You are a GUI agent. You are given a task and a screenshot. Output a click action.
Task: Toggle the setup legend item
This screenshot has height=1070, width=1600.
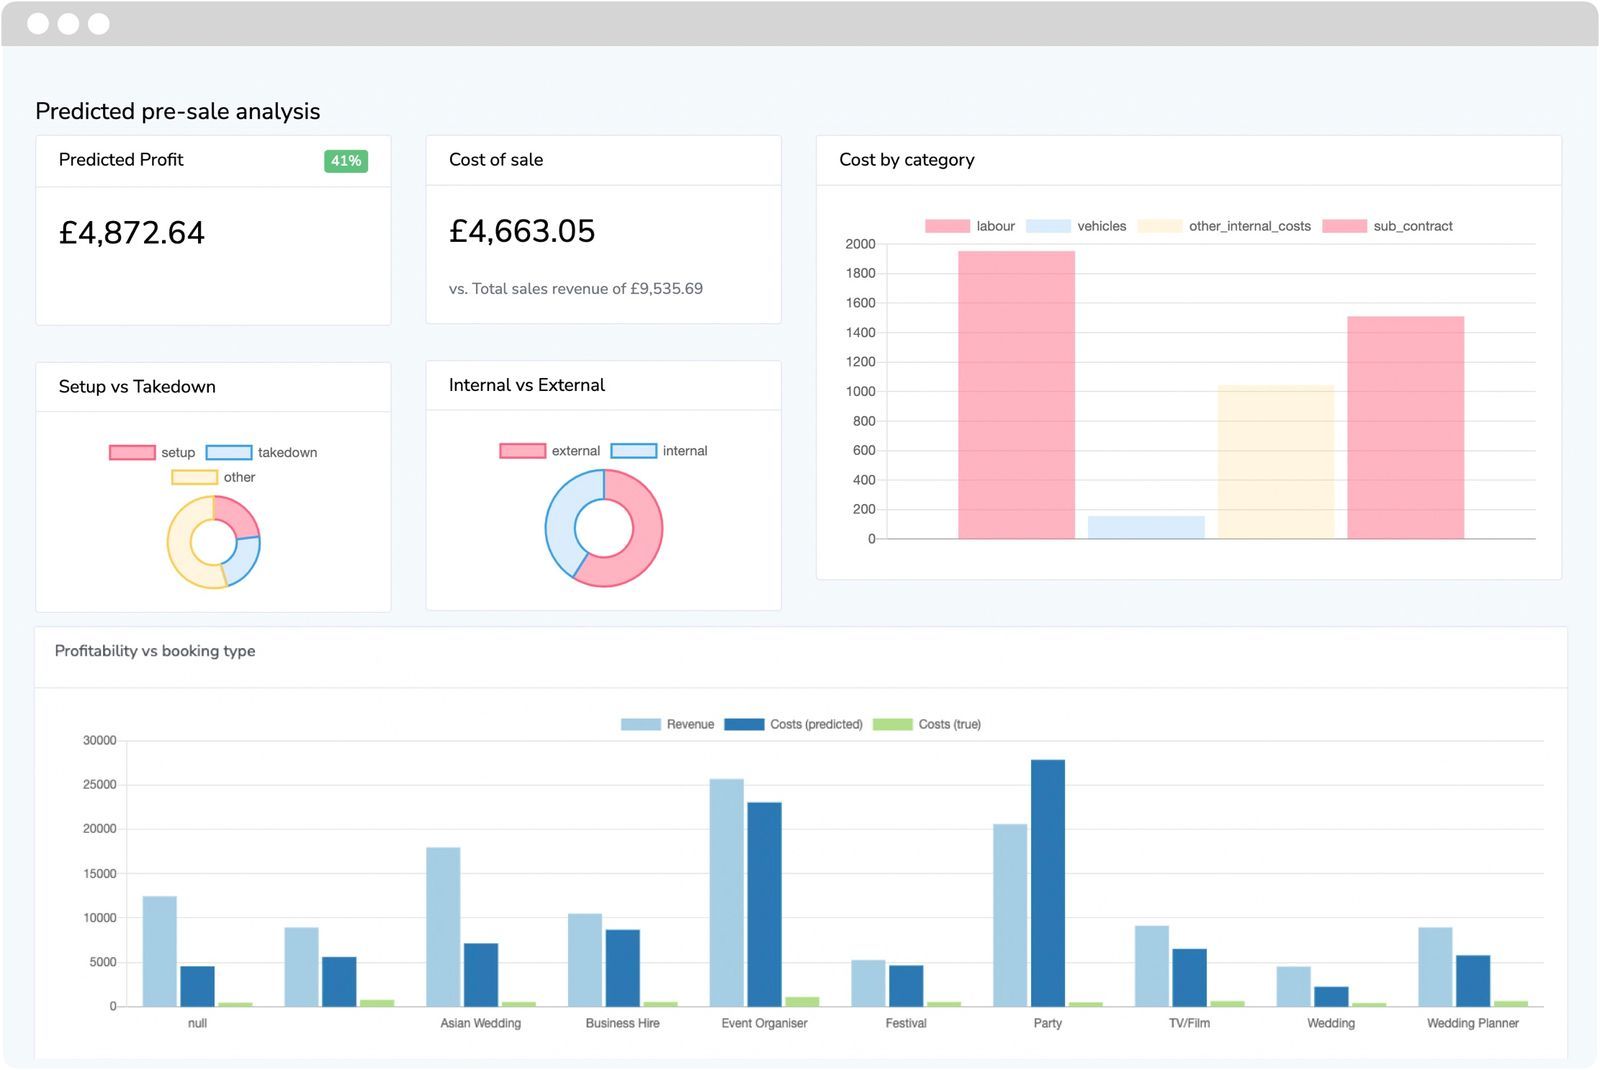[x=152, y=452]
